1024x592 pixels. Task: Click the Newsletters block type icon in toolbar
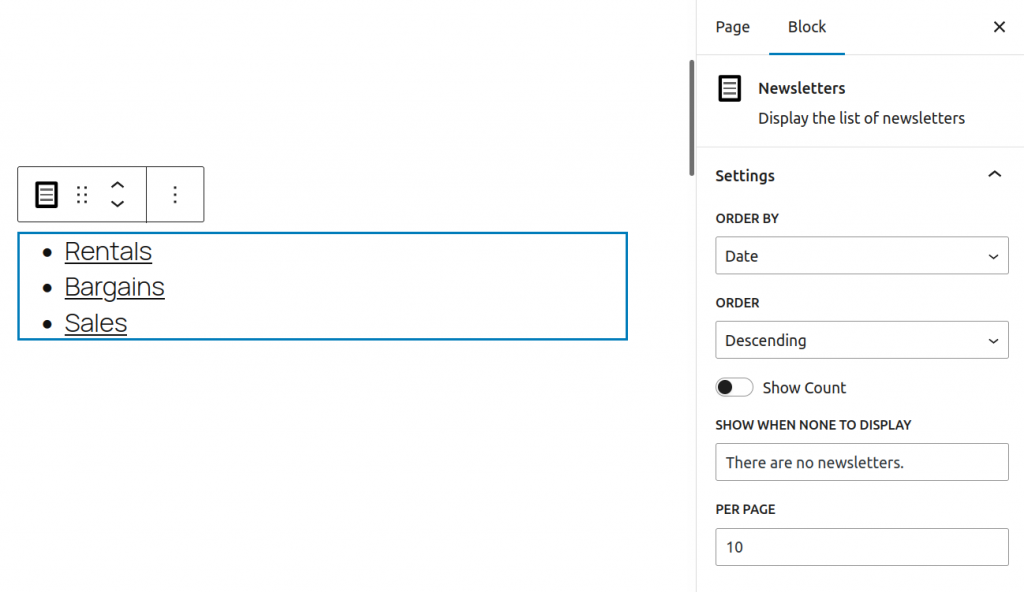[x=47, y=194]
